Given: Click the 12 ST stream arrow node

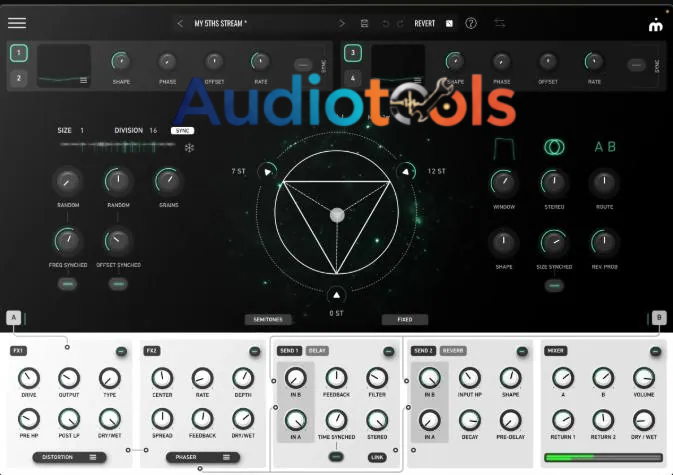Looking at the screenshot, I should pyautogui.click(x=406, y=172).
